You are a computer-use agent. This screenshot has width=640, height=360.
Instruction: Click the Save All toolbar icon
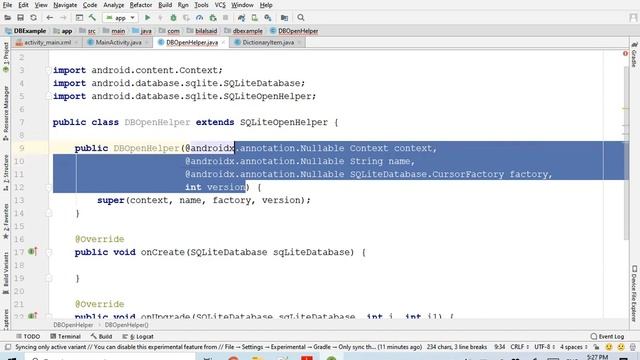(x=20, y=18)
